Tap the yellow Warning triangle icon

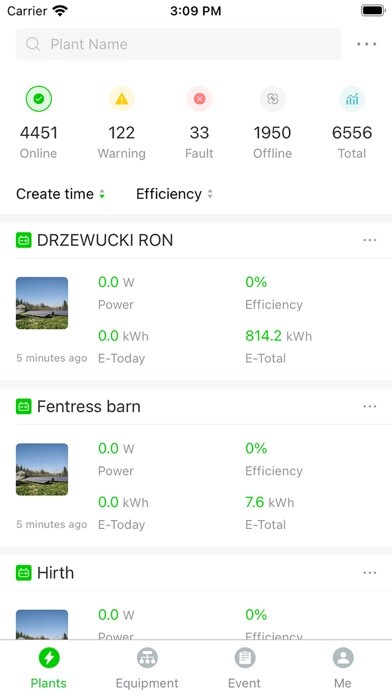(x=121, y=99)
